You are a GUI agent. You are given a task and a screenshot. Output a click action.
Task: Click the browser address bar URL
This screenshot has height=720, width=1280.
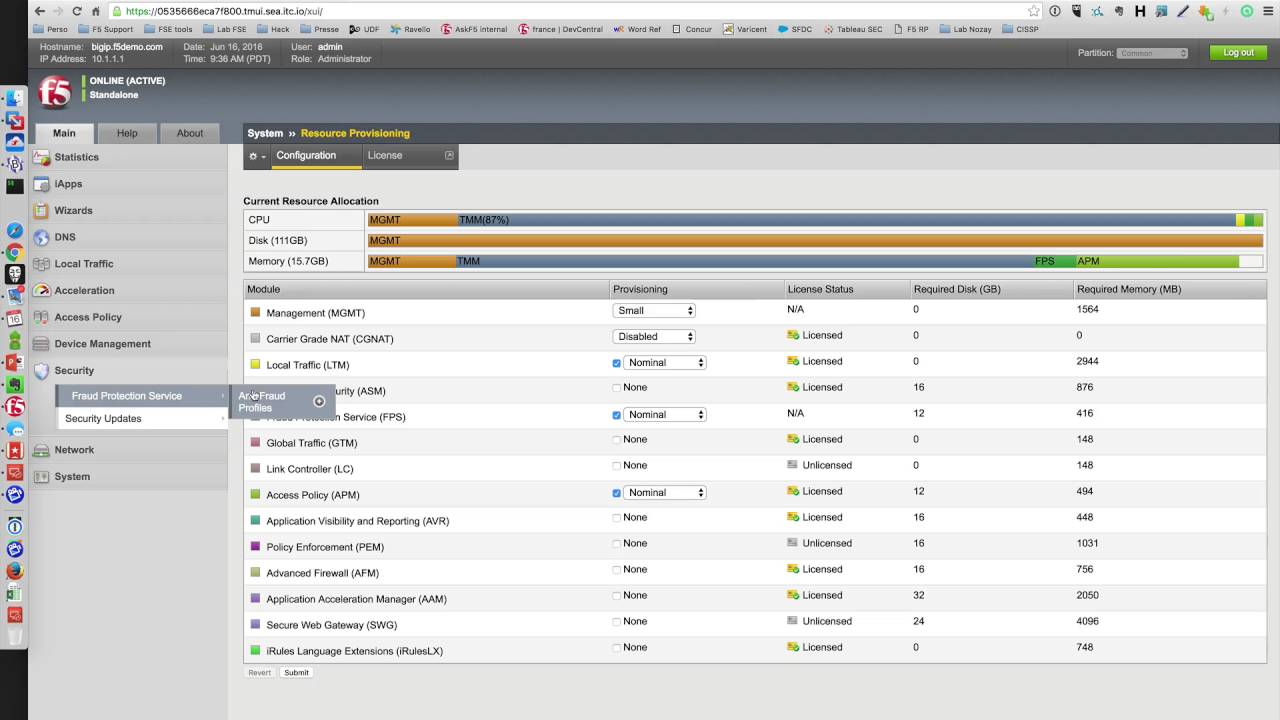click(224, 11)
